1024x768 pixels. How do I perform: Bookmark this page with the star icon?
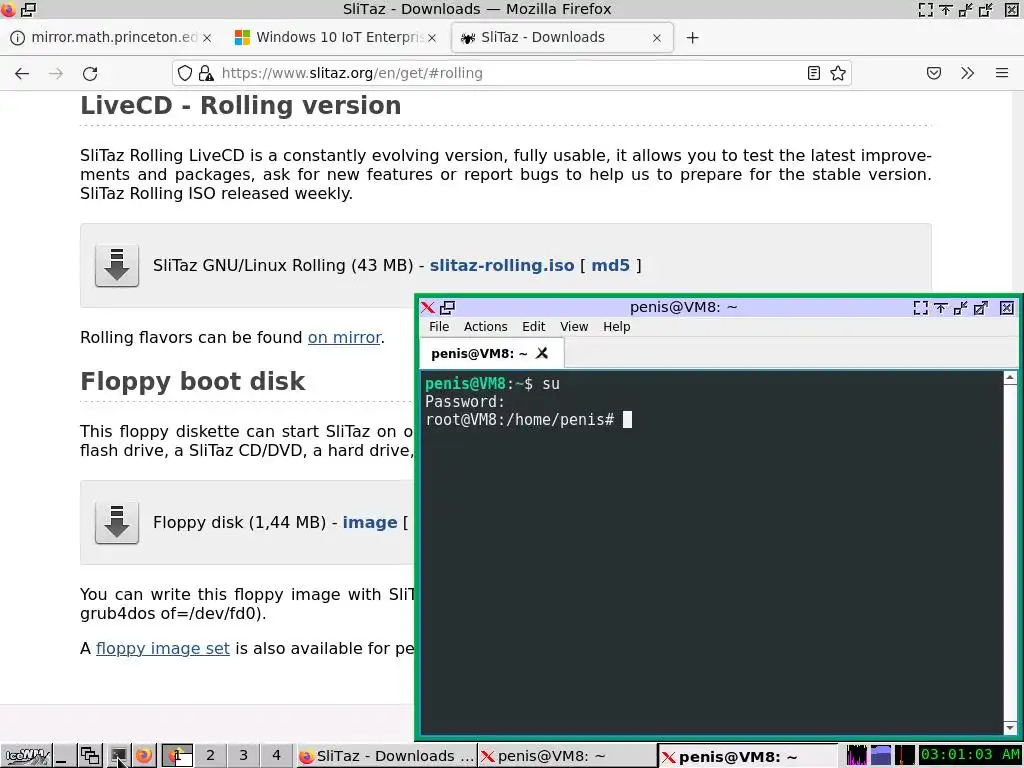click(x=838, y=73)
